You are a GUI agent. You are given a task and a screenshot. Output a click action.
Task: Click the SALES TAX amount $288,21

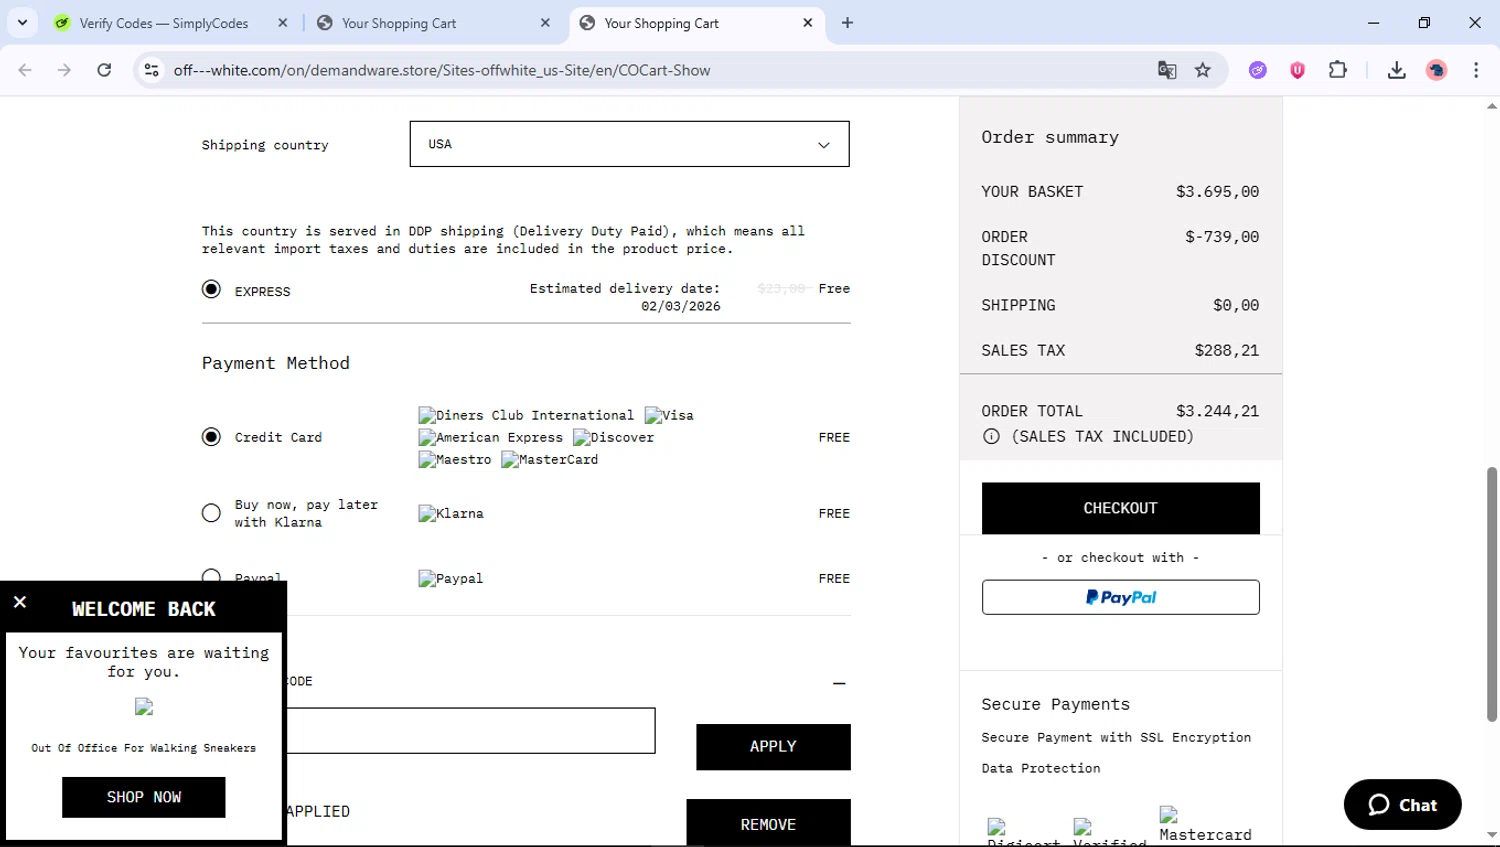click(1226, 350)
